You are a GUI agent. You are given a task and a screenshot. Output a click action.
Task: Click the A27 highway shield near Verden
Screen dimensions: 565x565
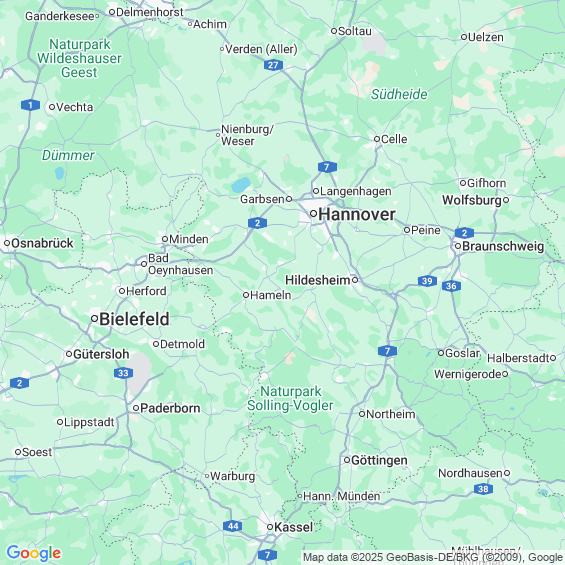pyautogui.click(x=273, y=65)
